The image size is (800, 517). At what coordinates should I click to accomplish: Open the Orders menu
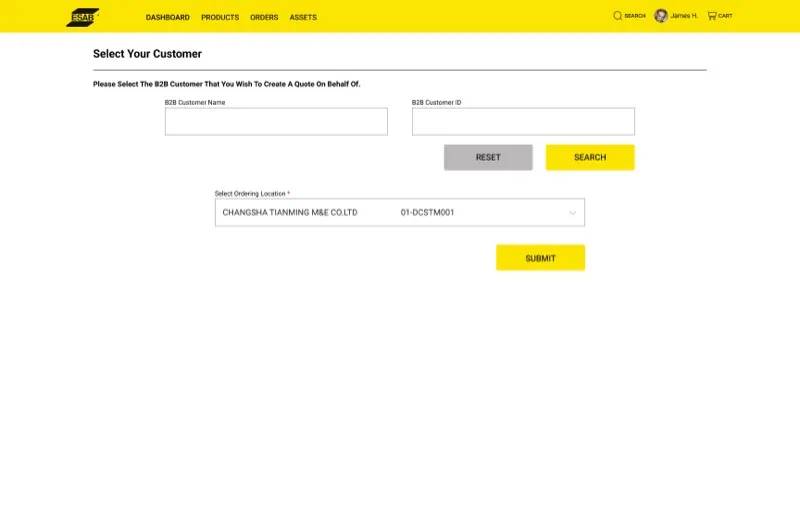[x=264, y=17]
